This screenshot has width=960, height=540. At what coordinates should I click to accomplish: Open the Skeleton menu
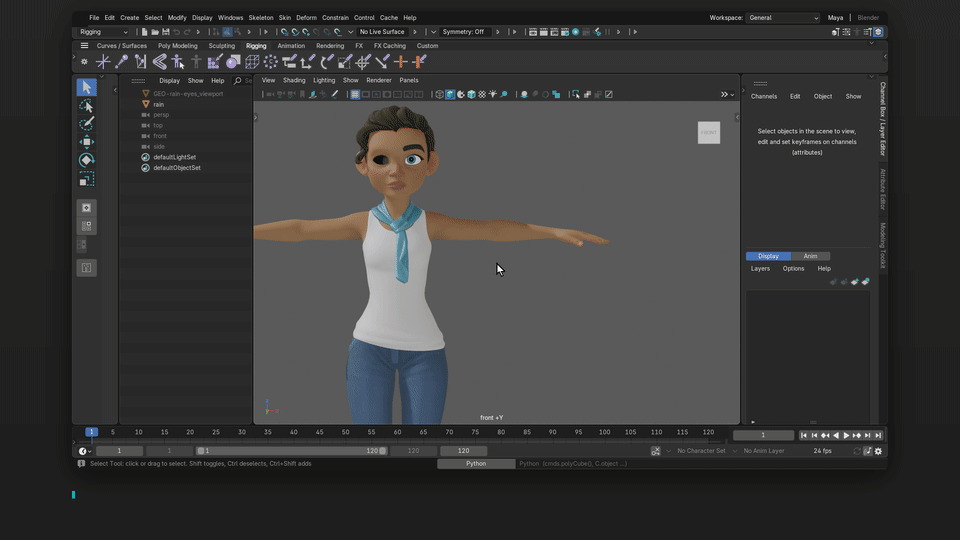261,18
